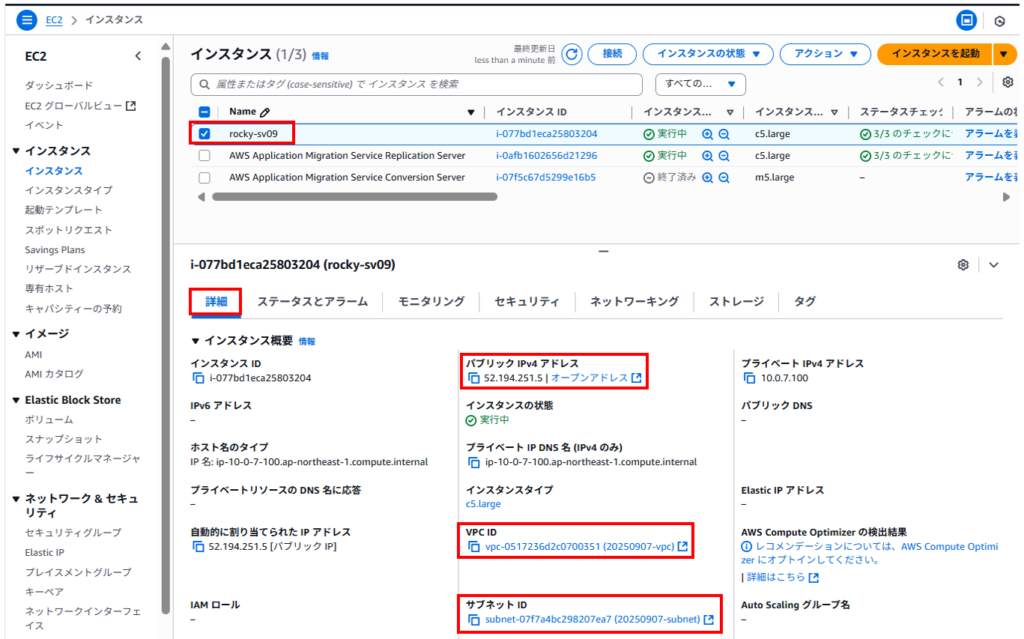Zoom in icon for Conversion Server row
The height and width of the screenshot is (639, 1024).
(707, 178)
